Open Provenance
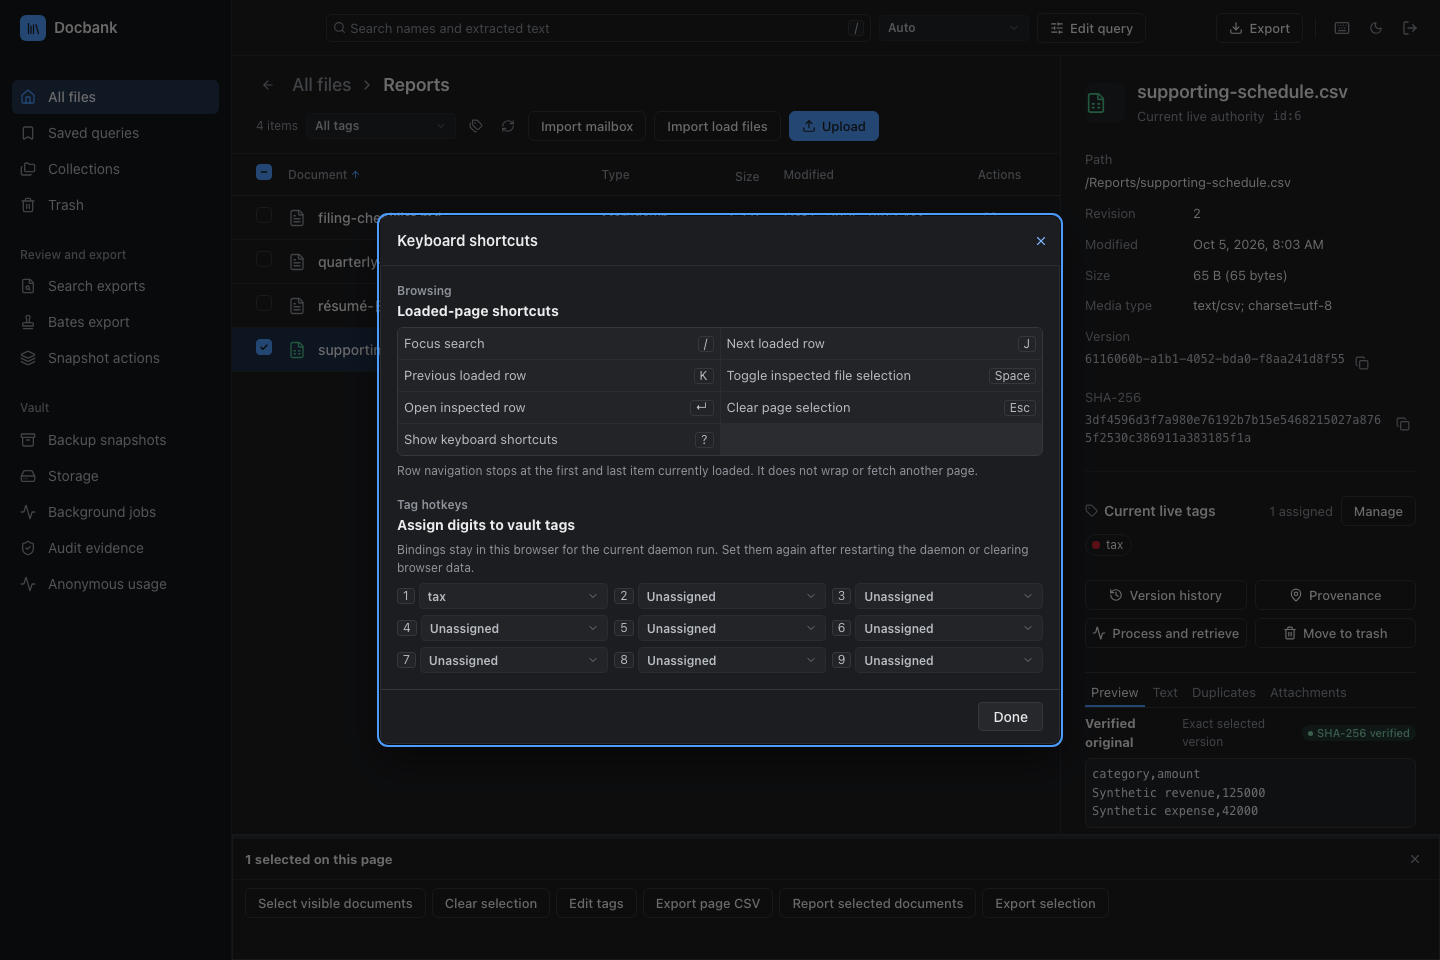Viewport: 1440px width, 960px height. pos(1335,595)
